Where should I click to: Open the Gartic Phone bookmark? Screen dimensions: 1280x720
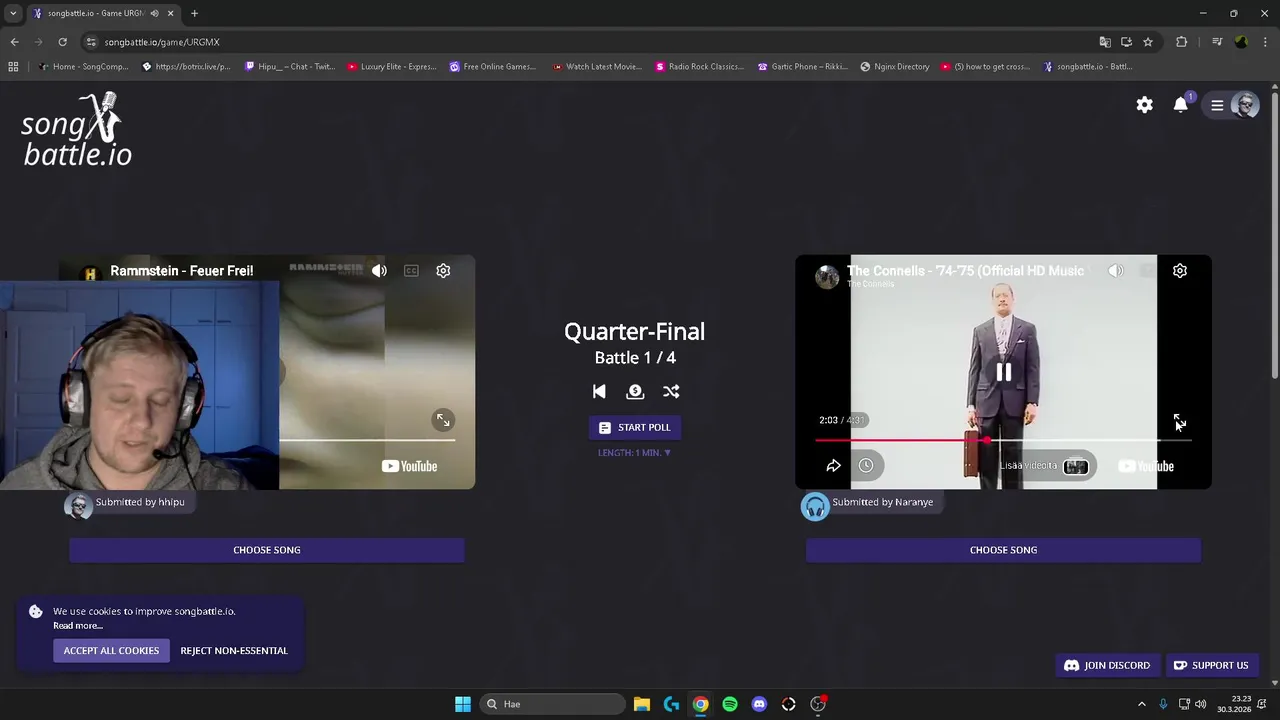coord(803,67)
